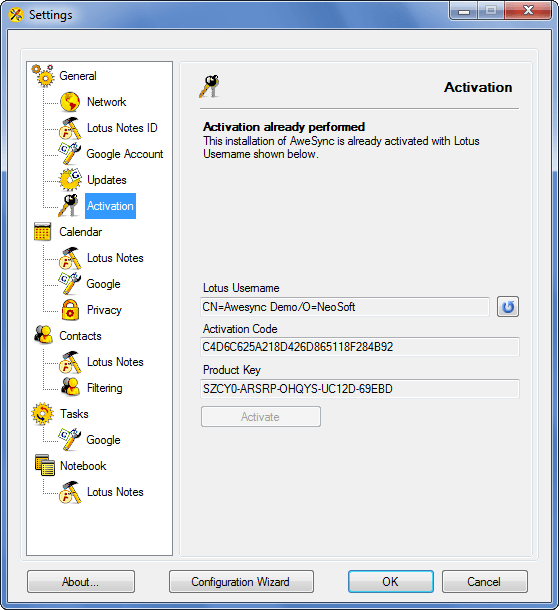Minimize the Settings window
This screenshot has height=610, width=559.
point(463,11)
